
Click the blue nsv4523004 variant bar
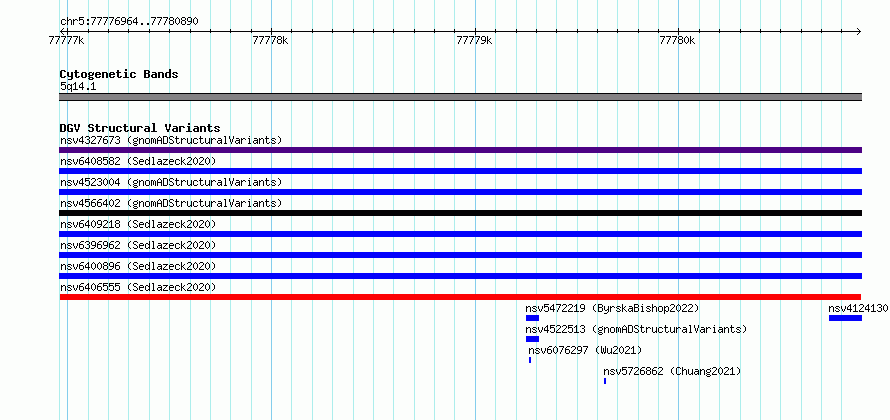pos(460,192)
